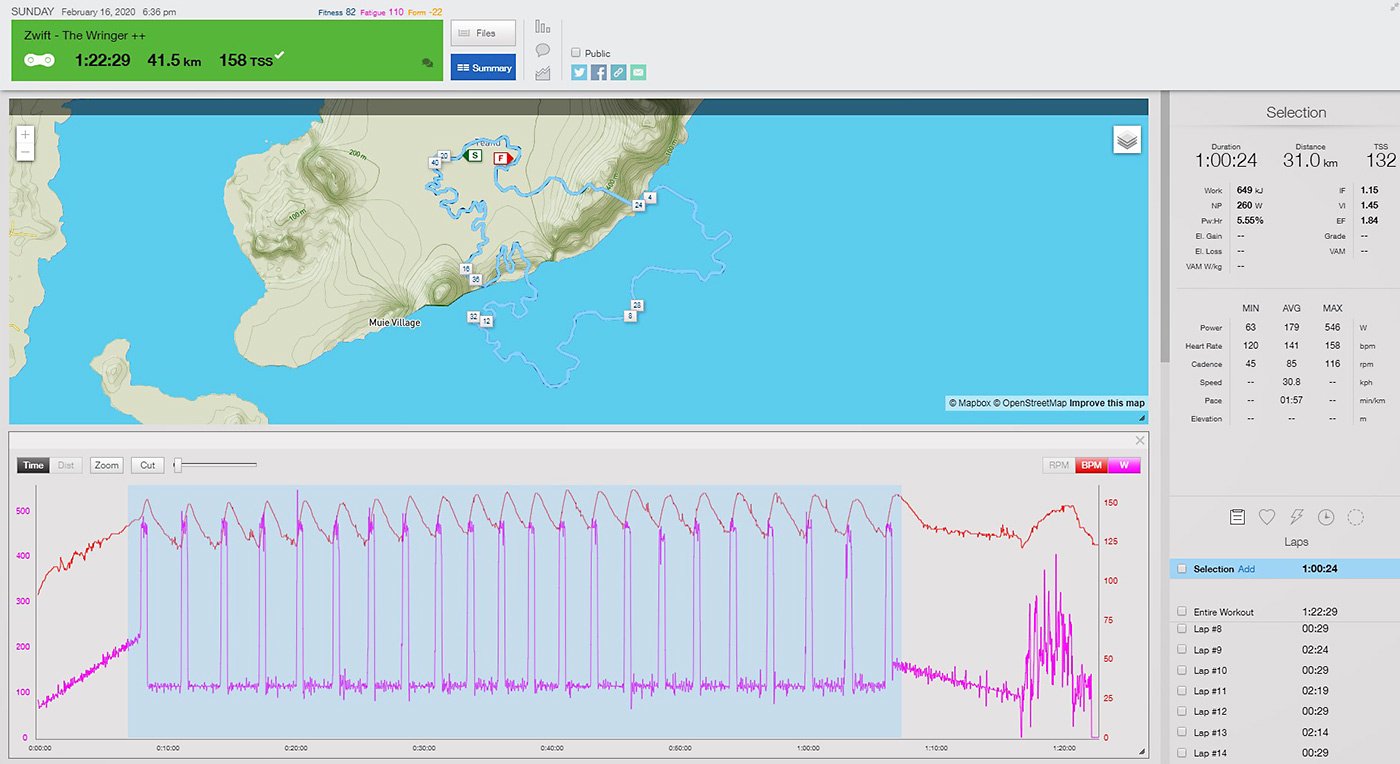The image size is (1400, 764).
Task: Toggle the BPM heart rate series
Action: 1091,465
